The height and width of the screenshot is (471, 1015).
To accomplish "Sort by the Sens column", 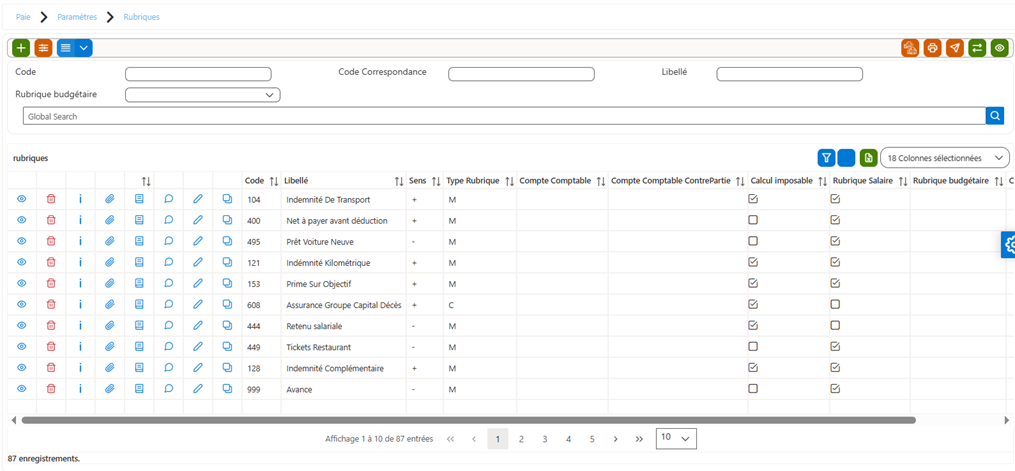I will [436, 182].
